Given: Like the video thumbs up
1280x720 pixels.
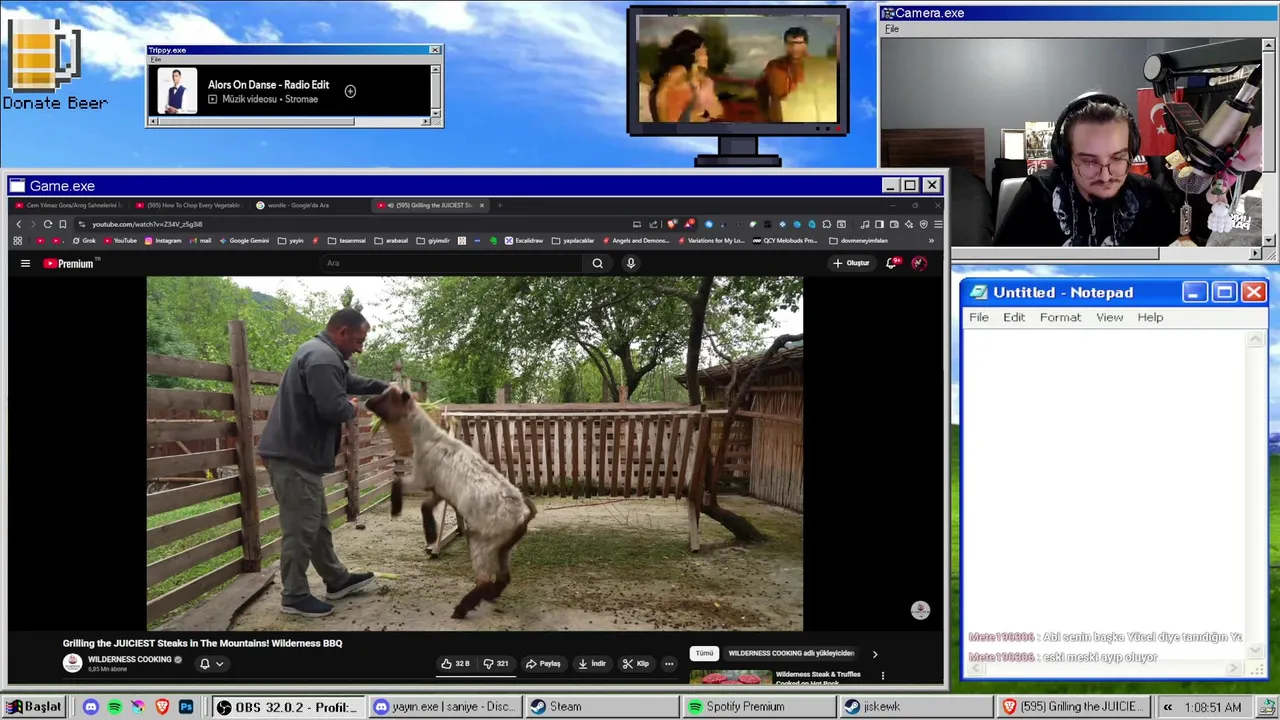Looking at the screenshot, I should 456,663.
